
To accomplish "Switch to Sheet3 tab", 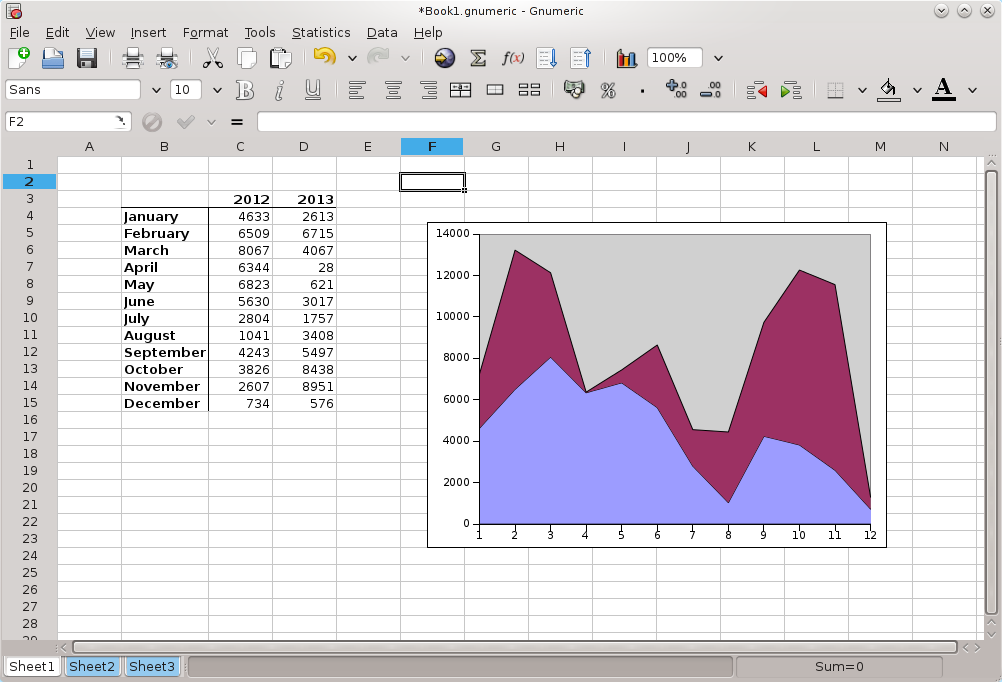I will tap(151, 666).
